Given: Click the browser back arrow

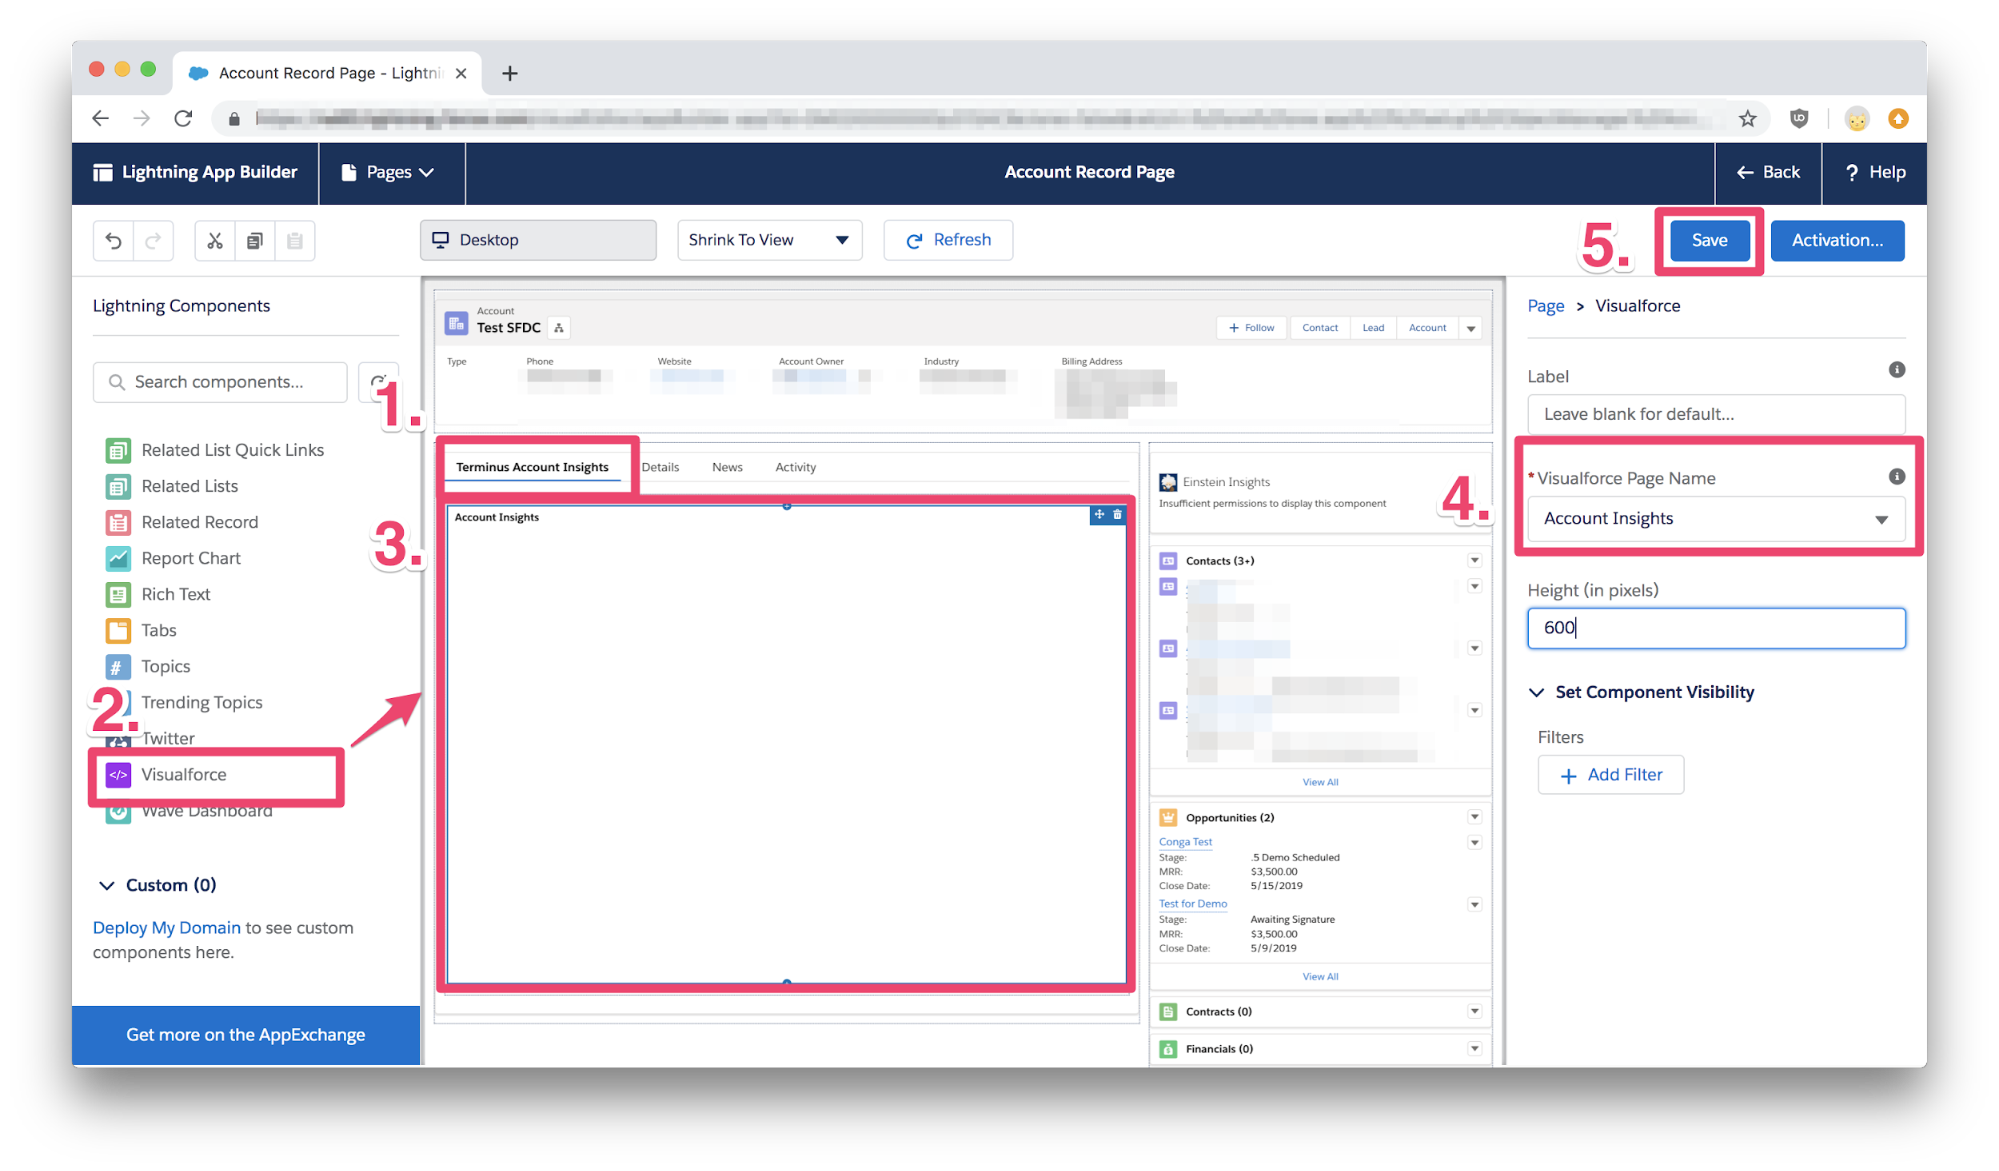Looking at the screenshot, I should pos(100,119).
